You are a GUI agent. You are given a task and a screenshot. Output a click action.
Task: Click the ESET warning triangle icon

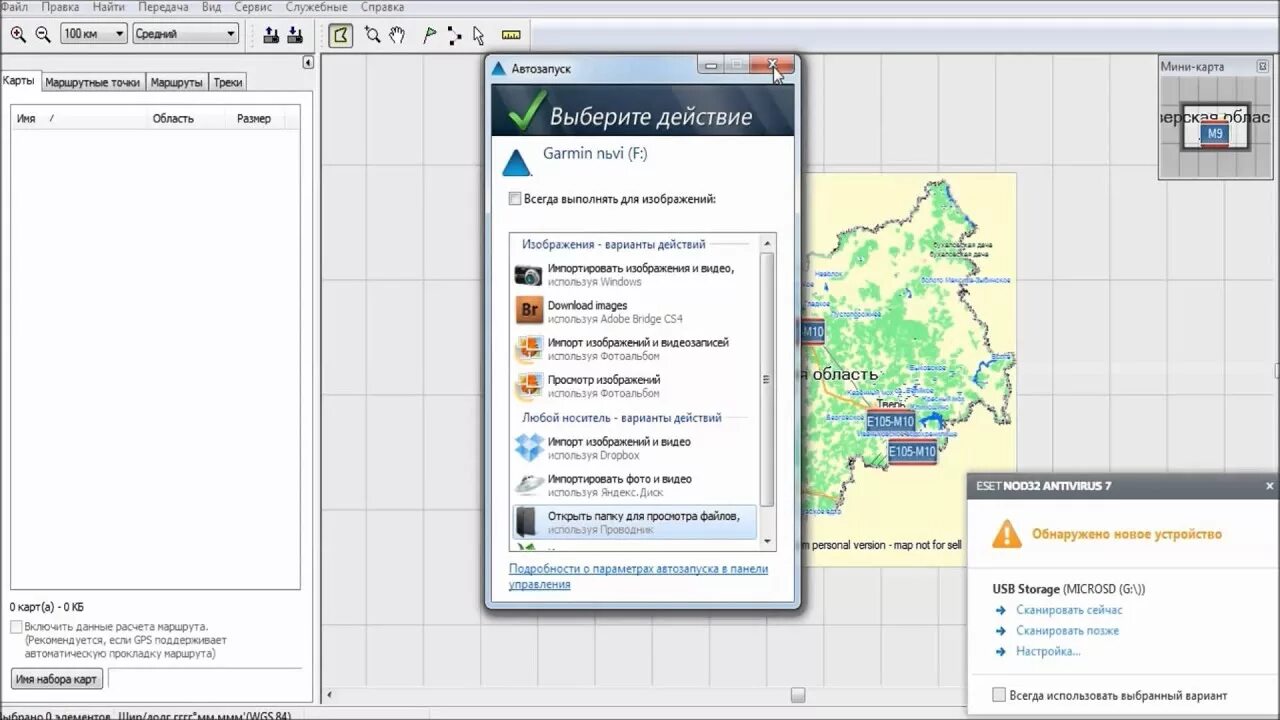click(1007, 534)
